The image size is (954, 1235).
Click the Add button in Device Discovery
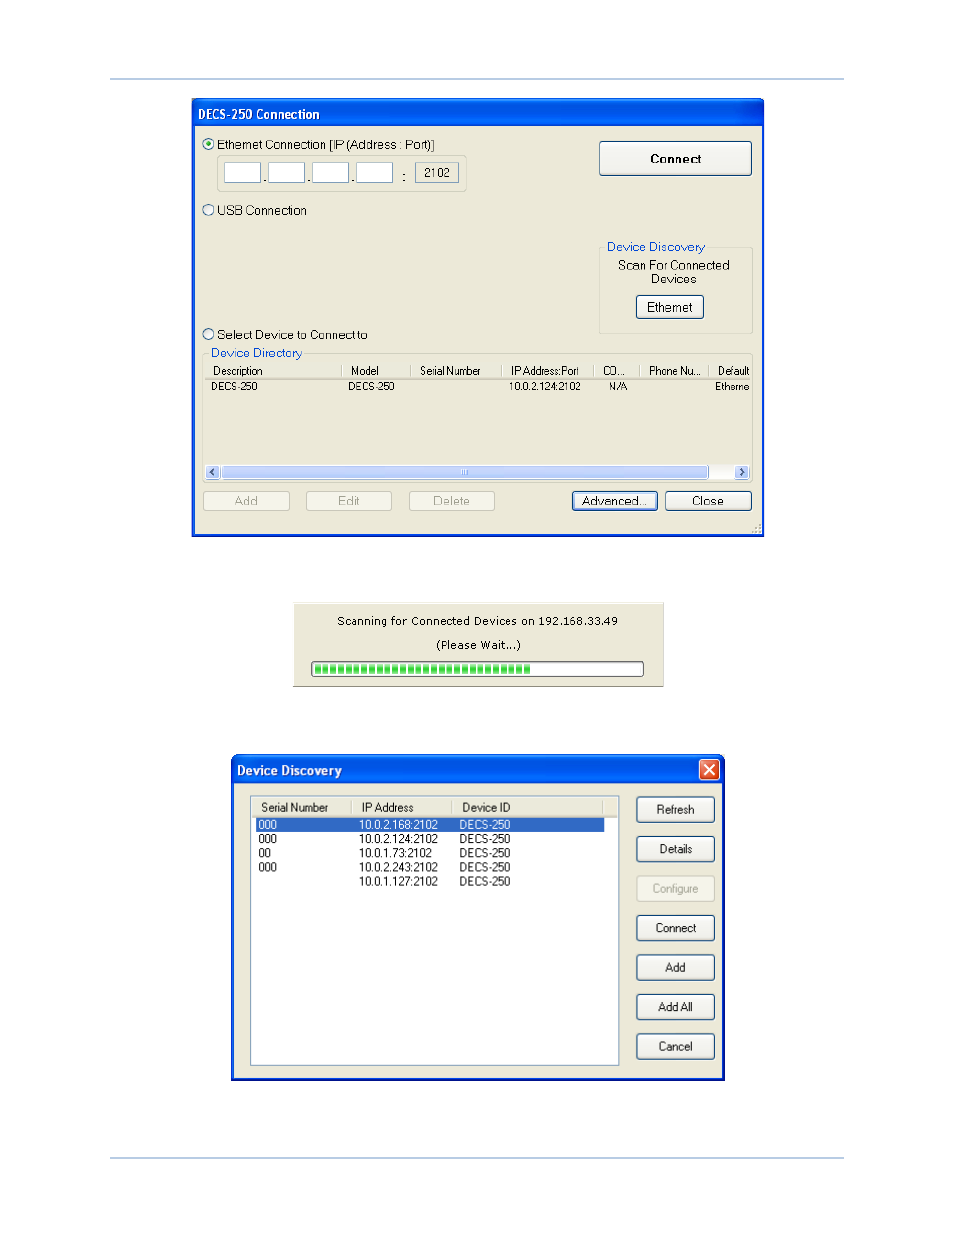675,968
